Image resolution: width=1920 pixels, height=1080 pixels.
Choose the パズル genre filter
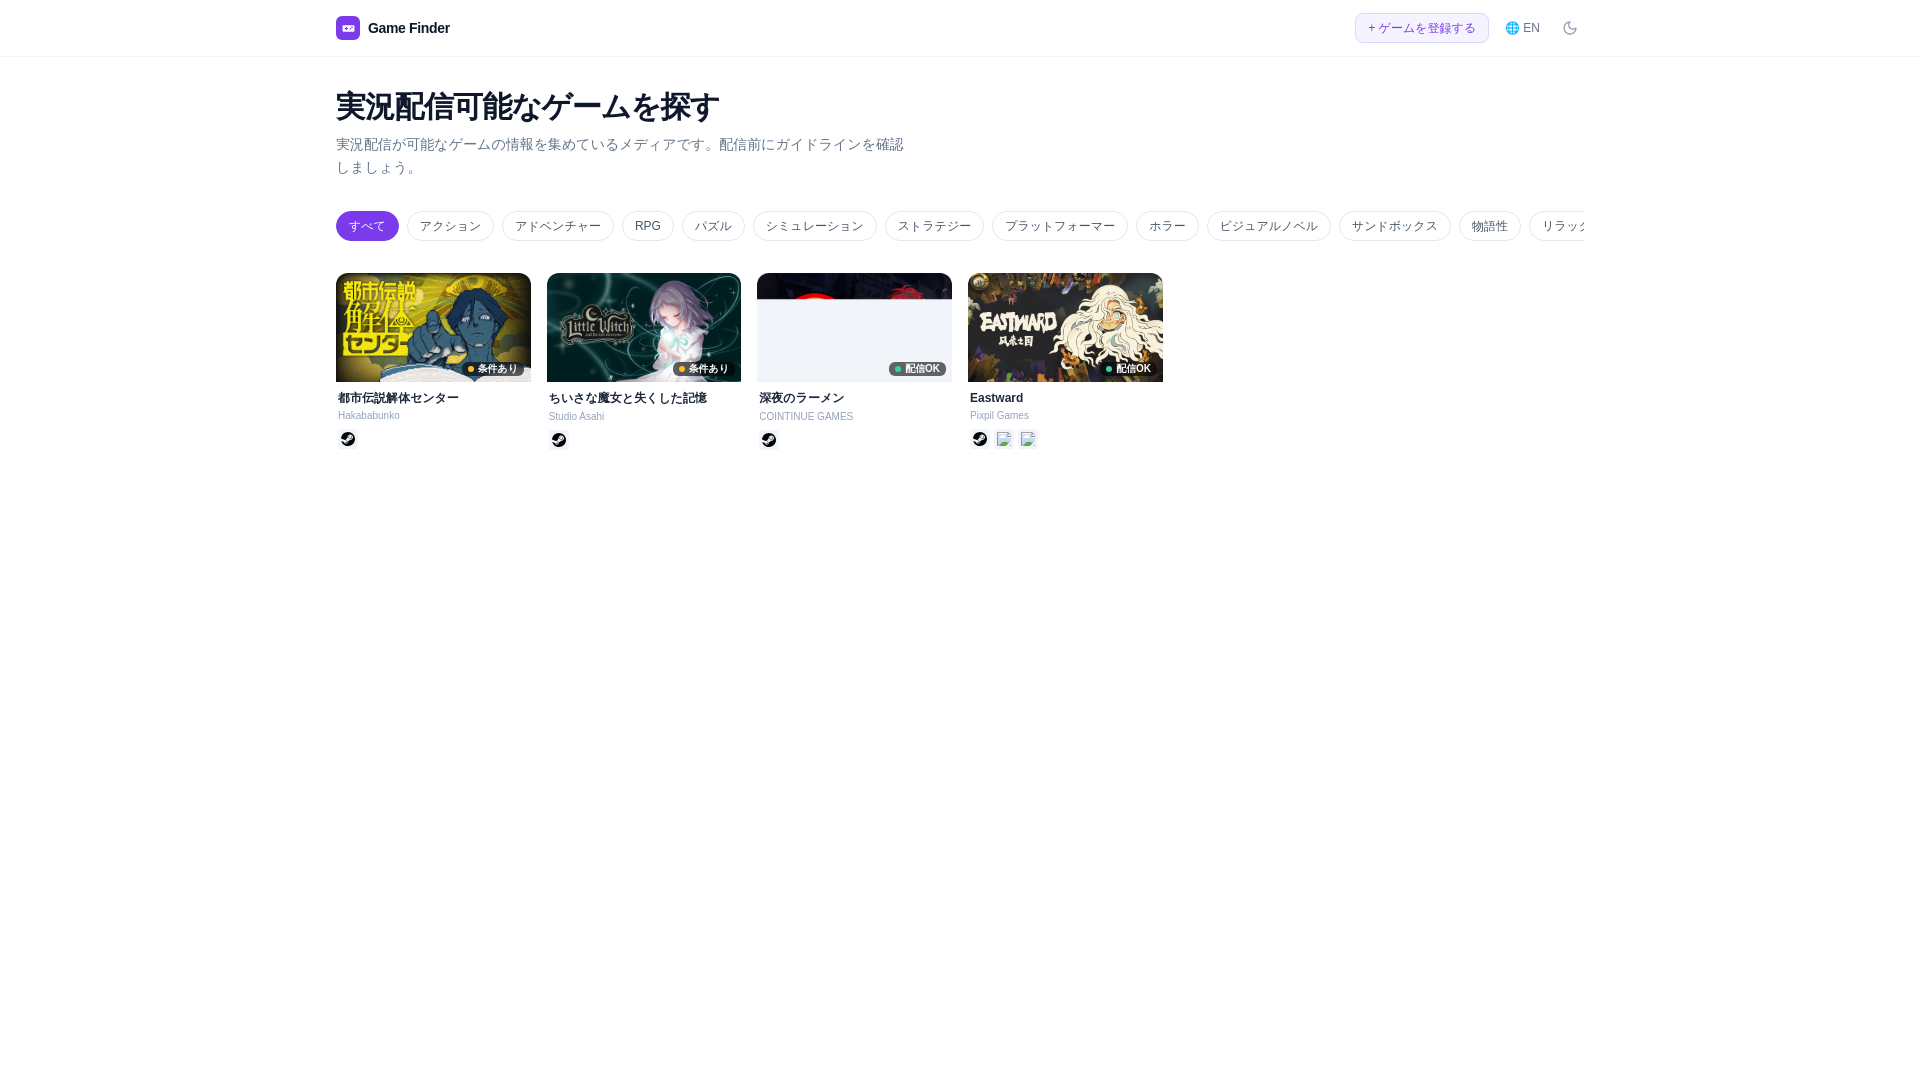[x=713, y=226]
